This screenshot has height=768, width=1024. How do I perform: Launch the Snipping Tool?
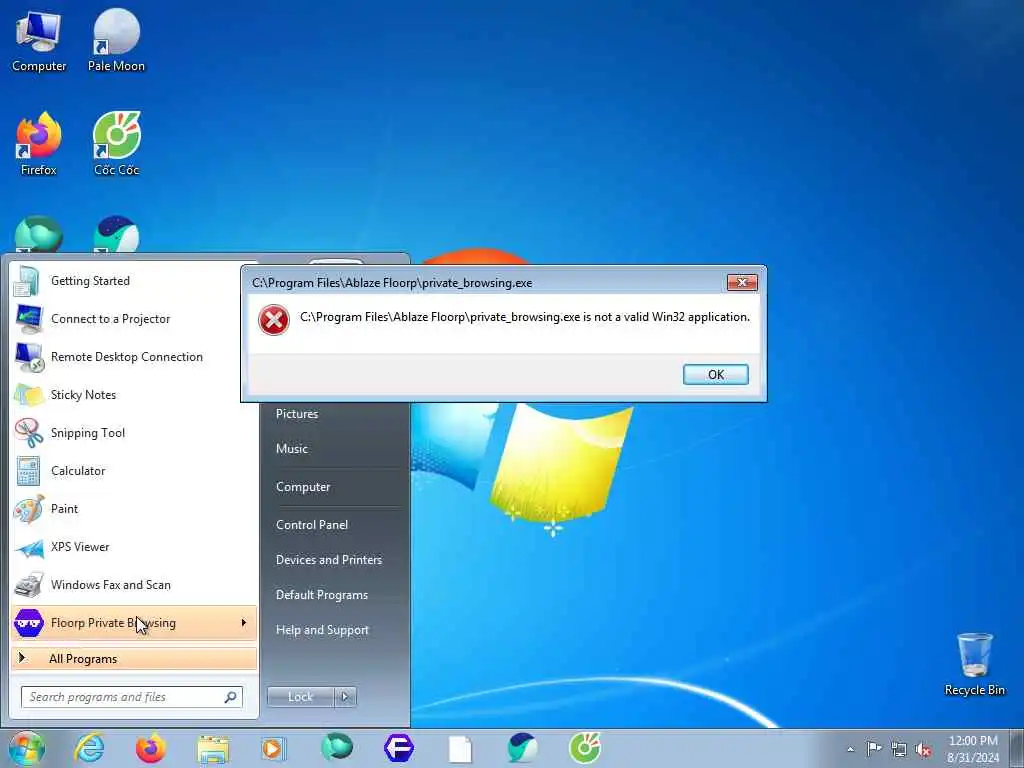[134, 432]
